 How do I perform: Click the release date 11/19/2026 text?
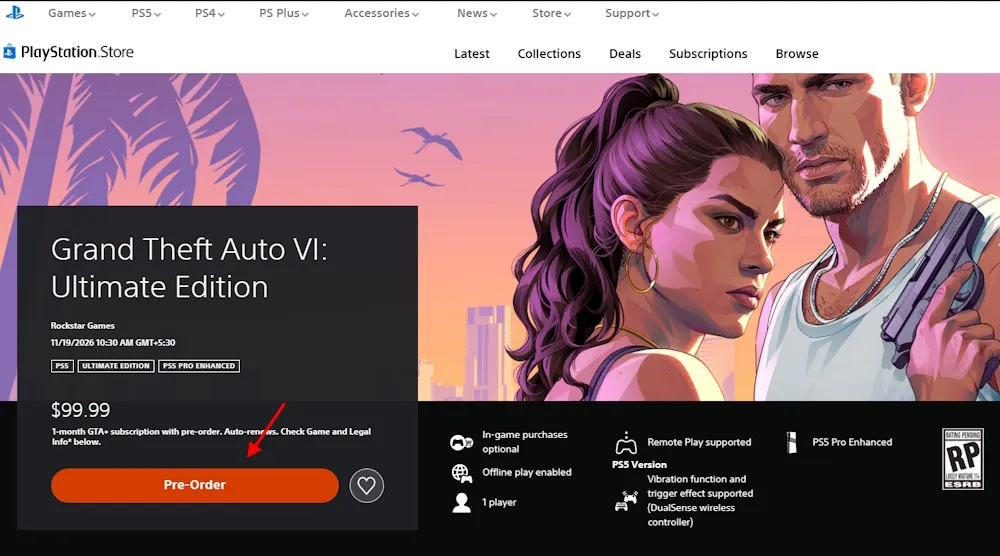113,342
